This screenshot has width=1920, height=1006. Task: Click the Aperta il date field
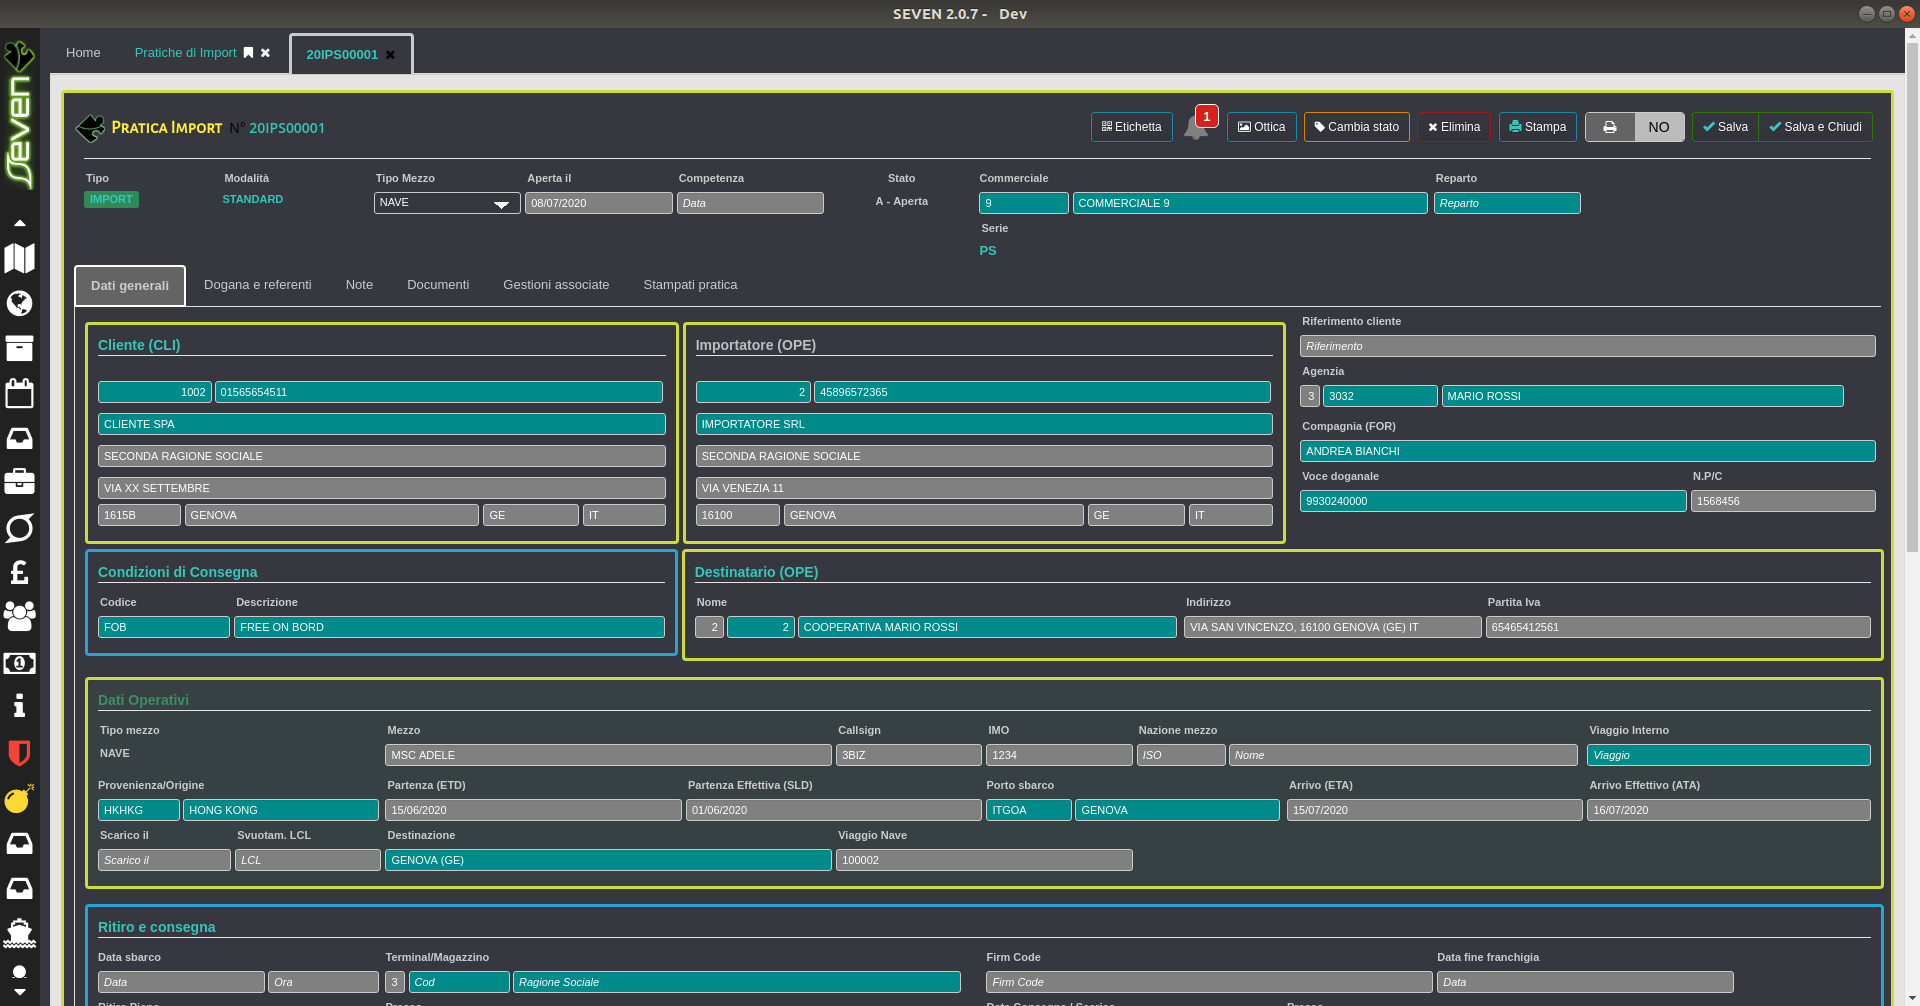(x=599, y=203)
